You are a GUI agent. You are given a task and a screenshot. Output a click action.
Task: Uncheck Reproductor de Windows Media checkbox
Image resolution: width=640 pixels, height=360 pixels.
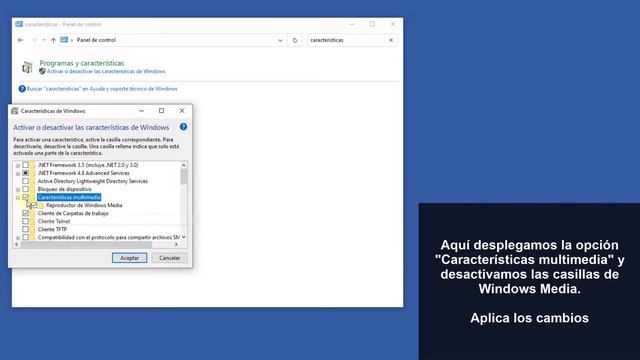point(34,205)
